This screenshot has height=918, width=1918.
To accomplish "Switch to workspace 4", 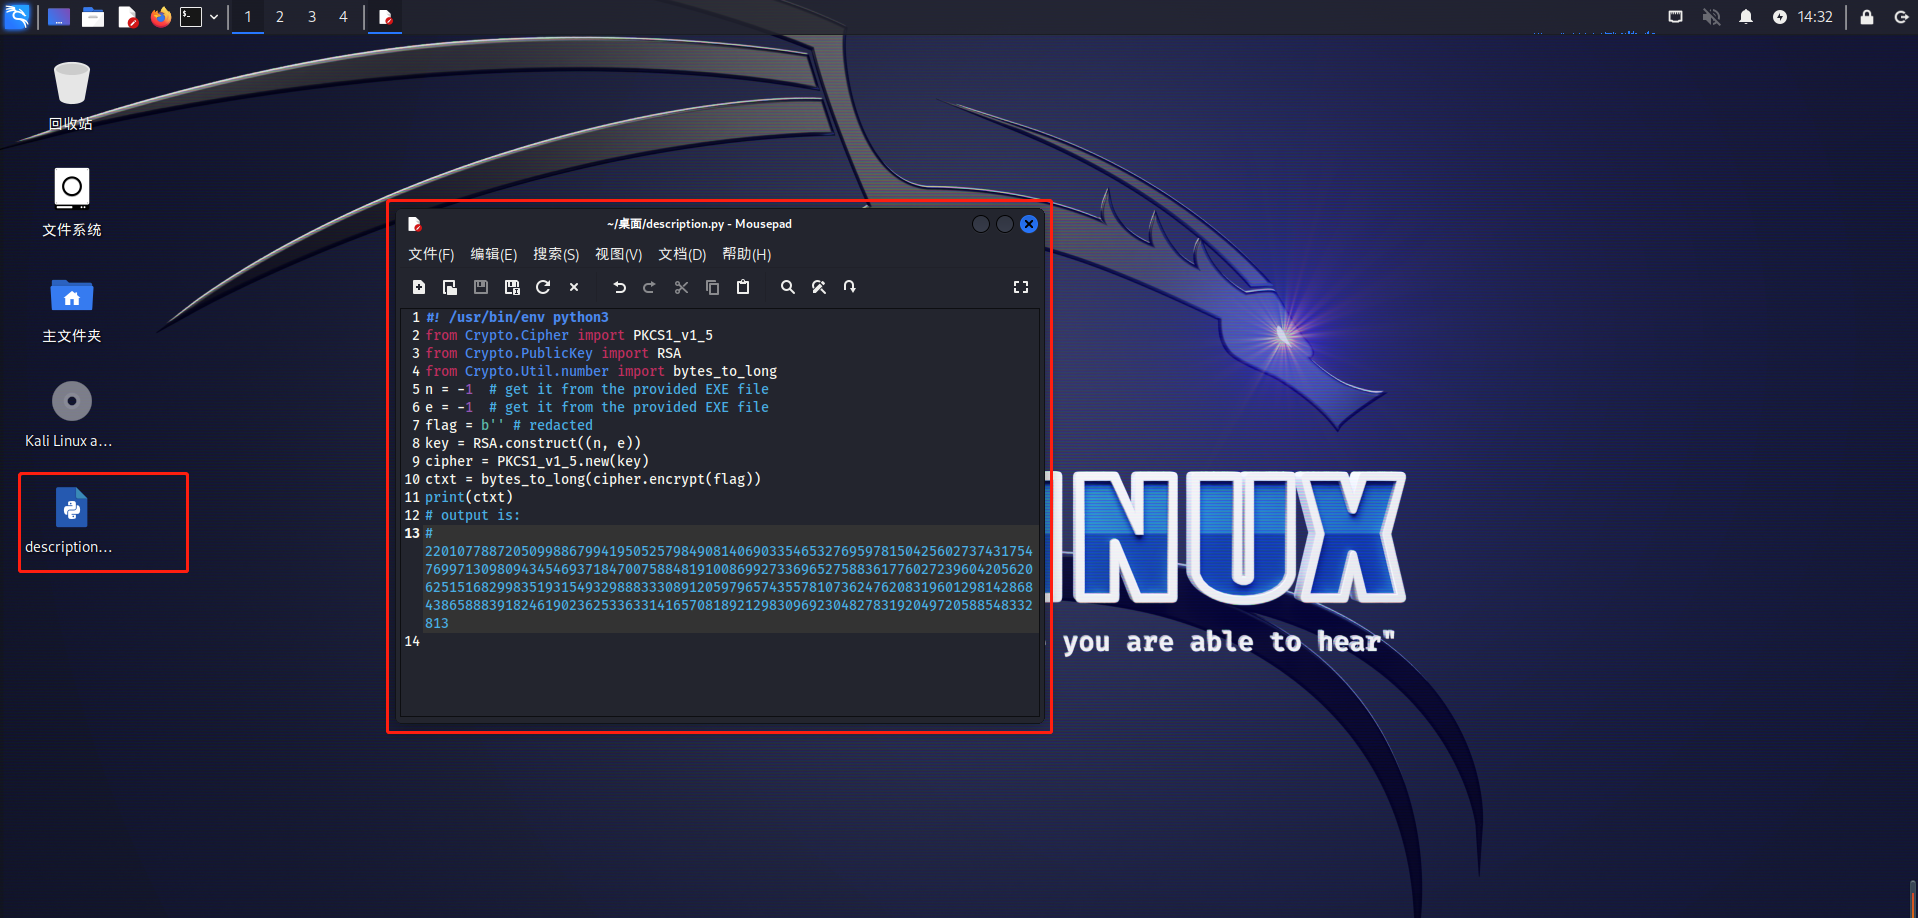I will coord(343,17).
